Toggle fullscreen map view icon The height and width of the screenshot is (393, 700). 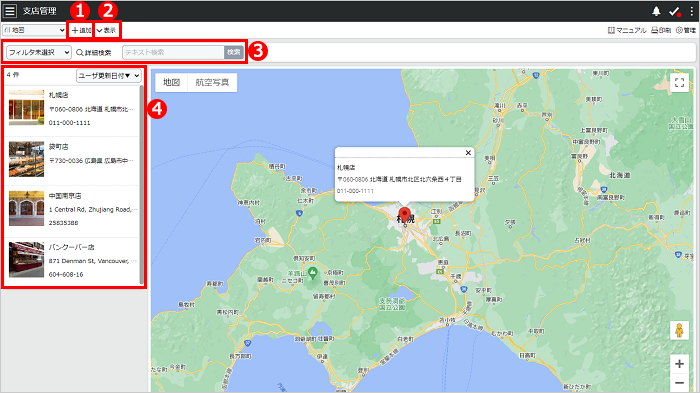(x=679, y=83)
